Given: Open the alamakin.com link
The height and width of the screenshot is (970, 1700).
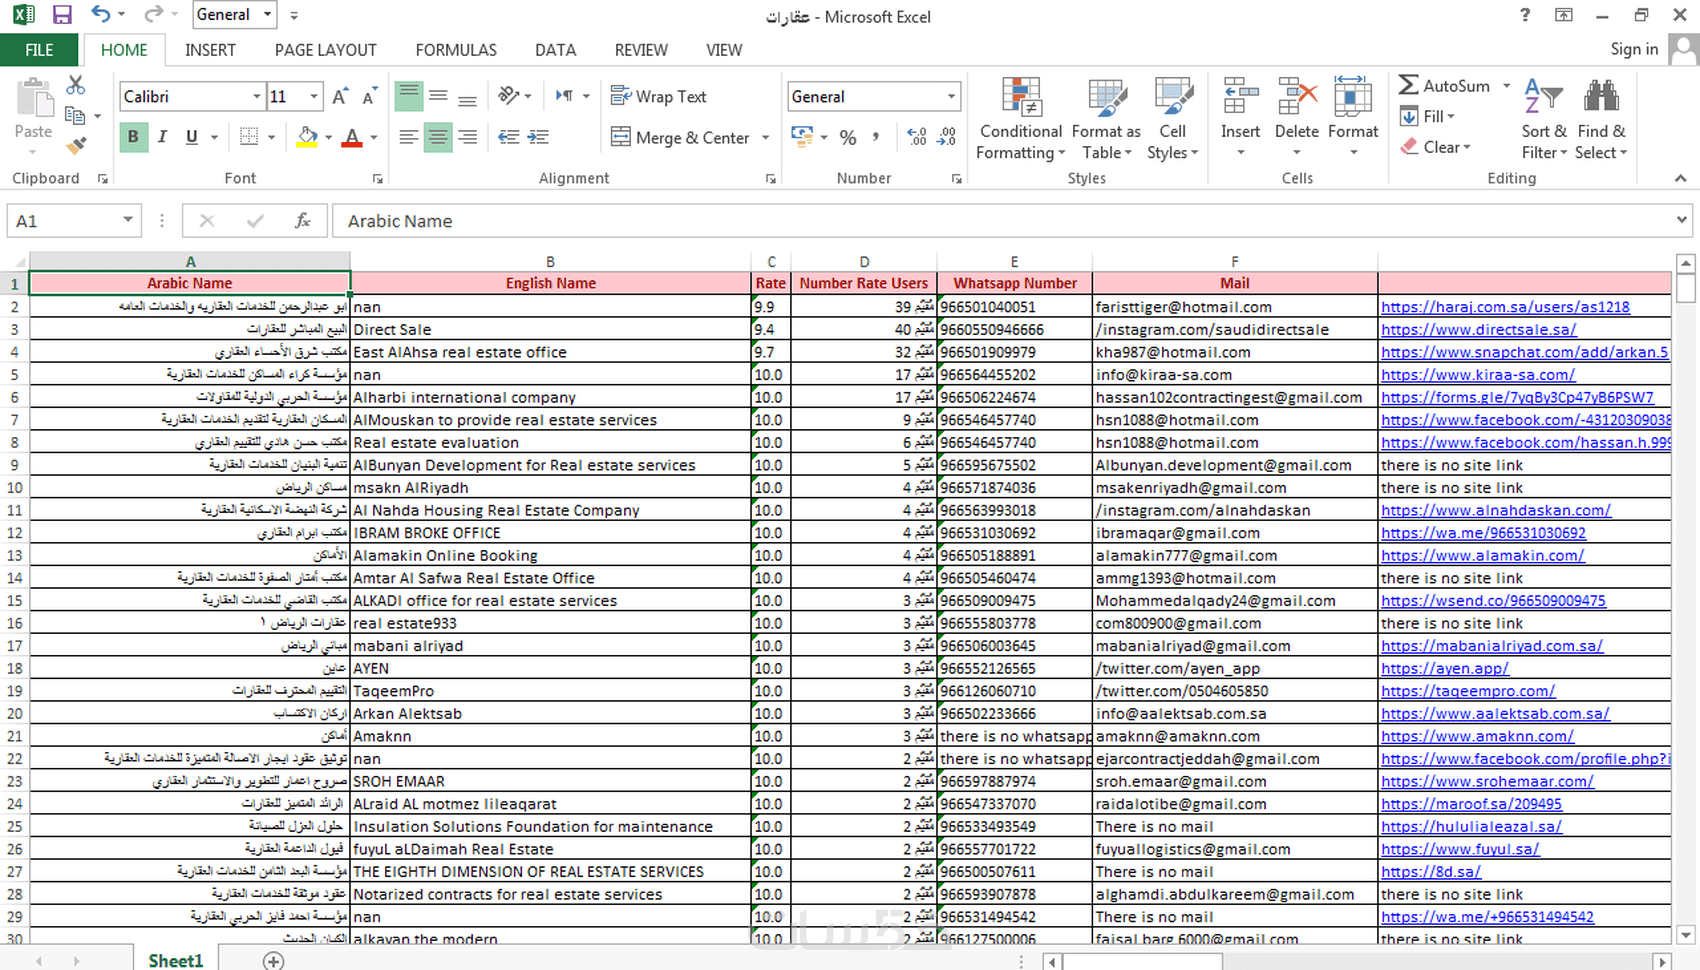Looking at the screenshot, I should [1482, 555].
